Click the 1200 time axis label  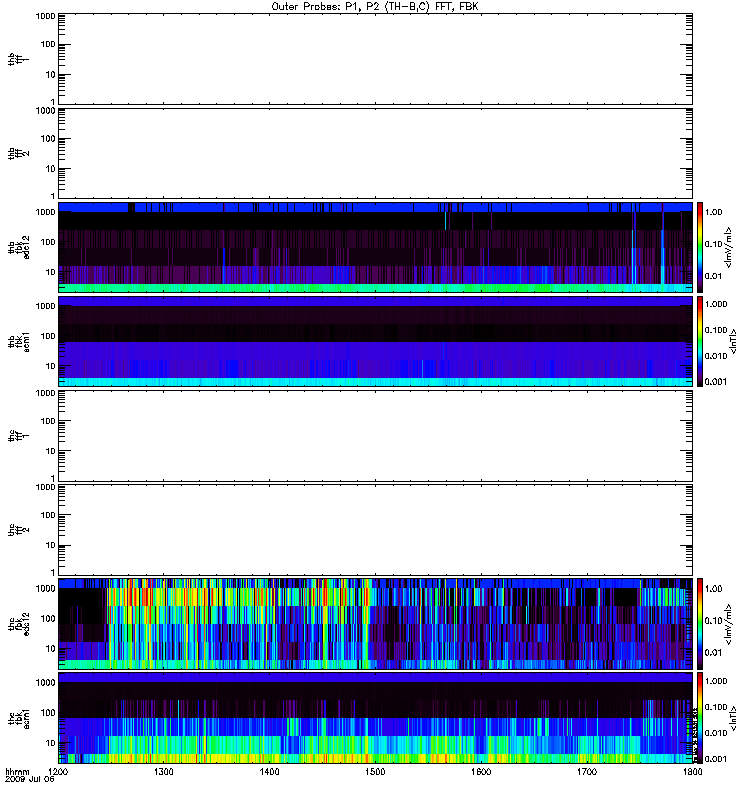[58, 772]
